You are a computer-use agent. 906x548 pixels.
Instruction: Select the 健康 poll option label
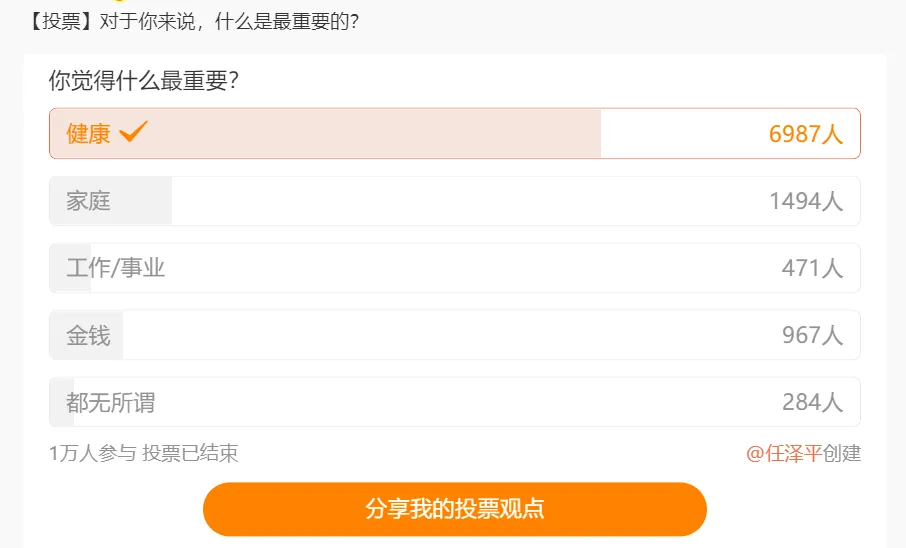[x=88, y=134]
